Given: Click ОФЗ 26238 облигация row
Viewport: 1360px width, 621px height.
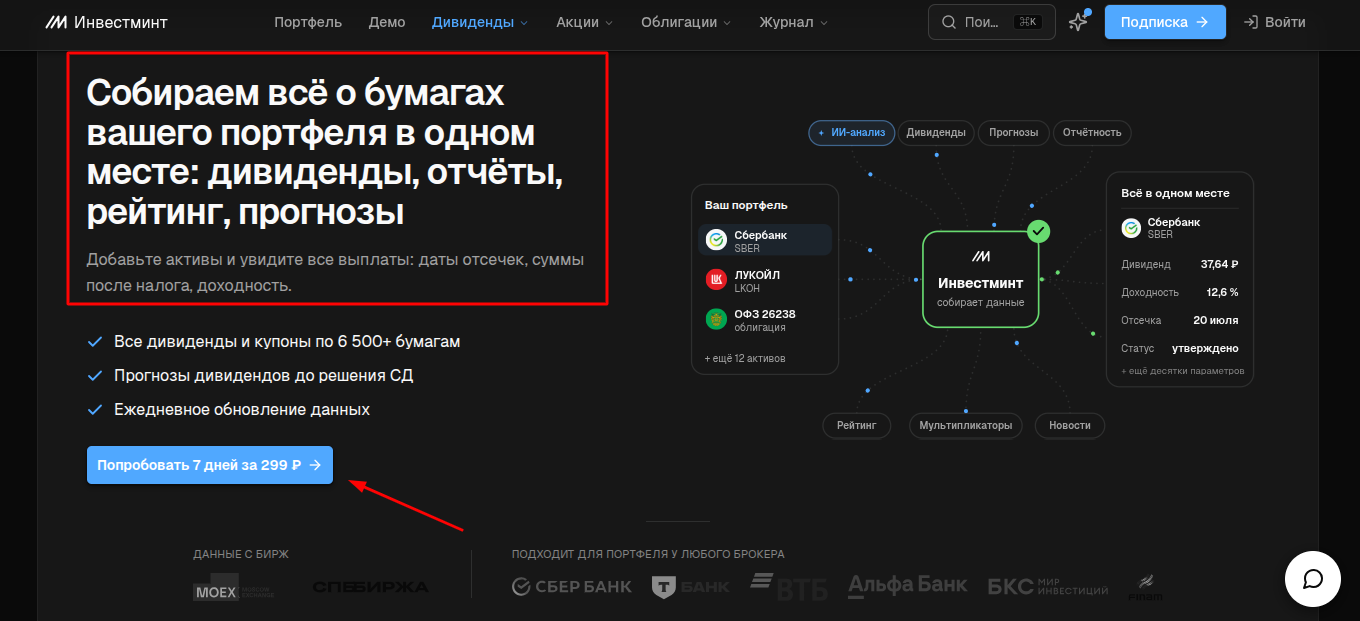Looking at the screenshot, I should point(765,320).
